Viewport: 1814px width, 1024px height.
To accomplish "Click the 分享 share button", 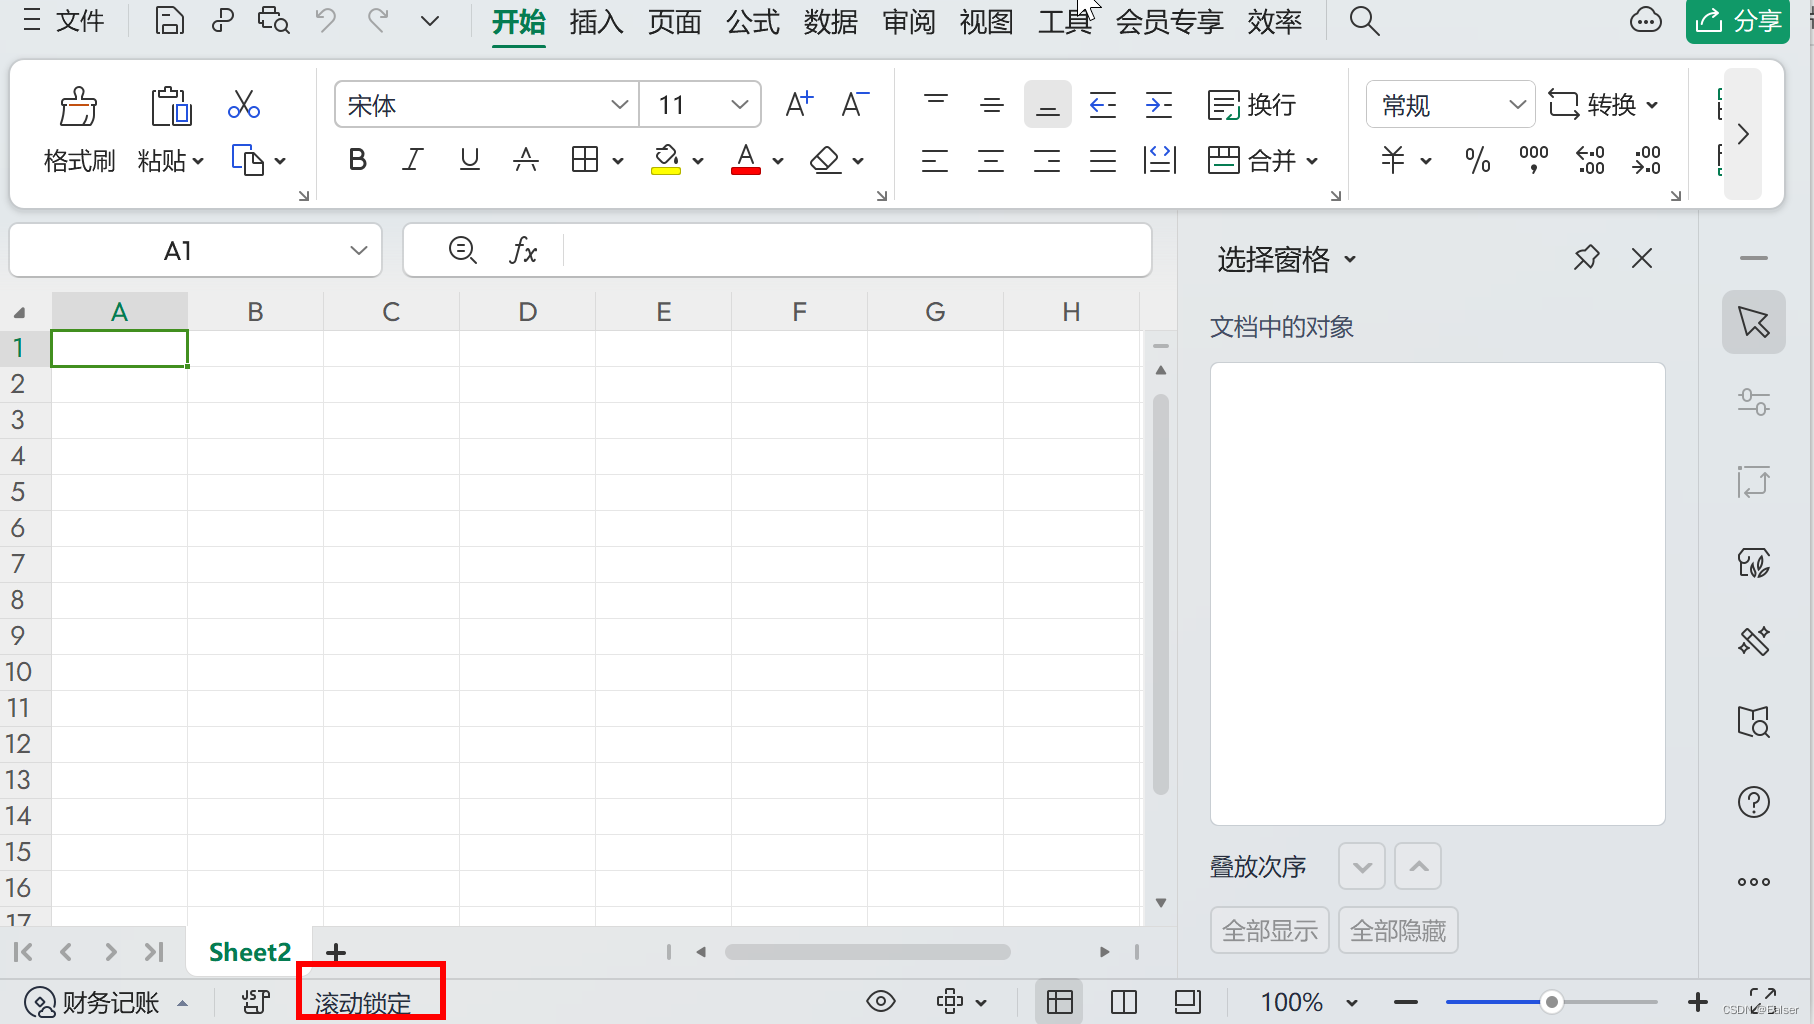I will (1738, 21).
